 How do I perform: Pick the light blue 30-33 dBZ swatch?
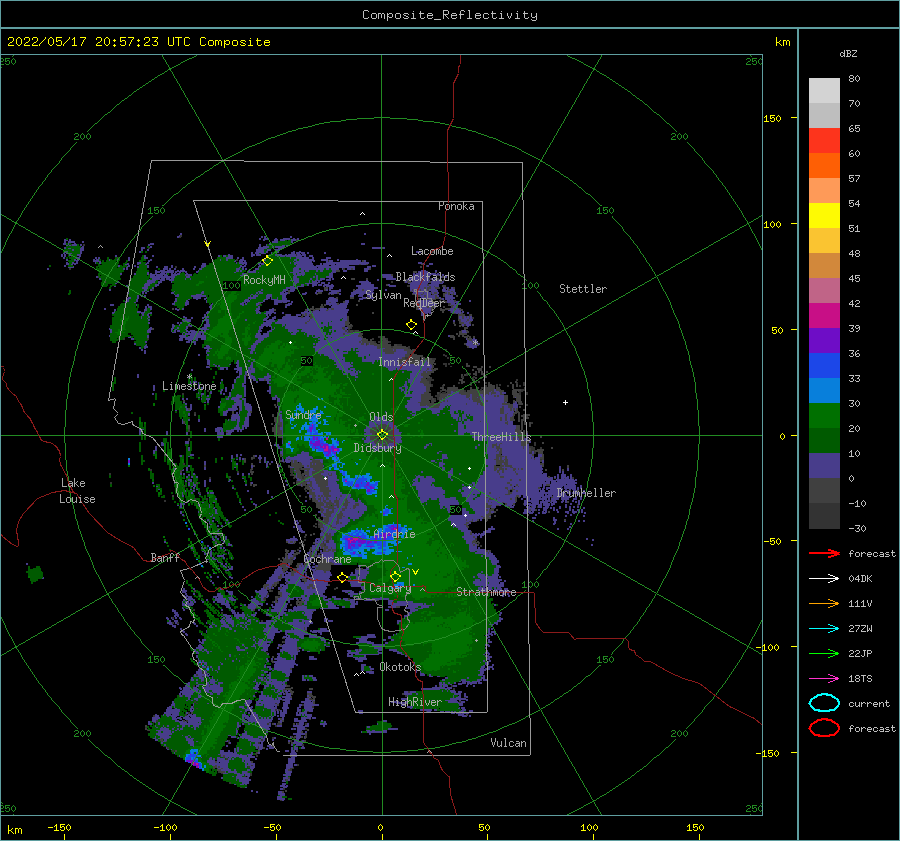(824, 391)
